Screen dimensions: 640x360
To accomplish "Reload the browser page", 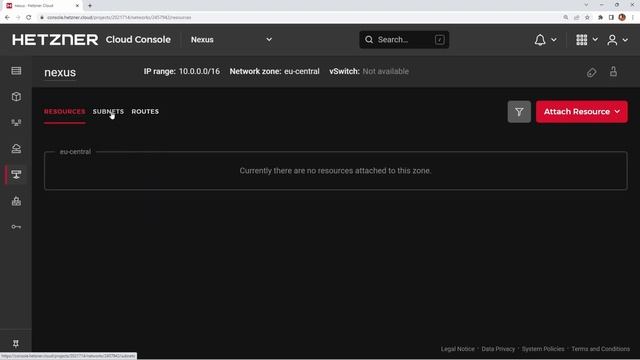I will click(x=29, y=18).
